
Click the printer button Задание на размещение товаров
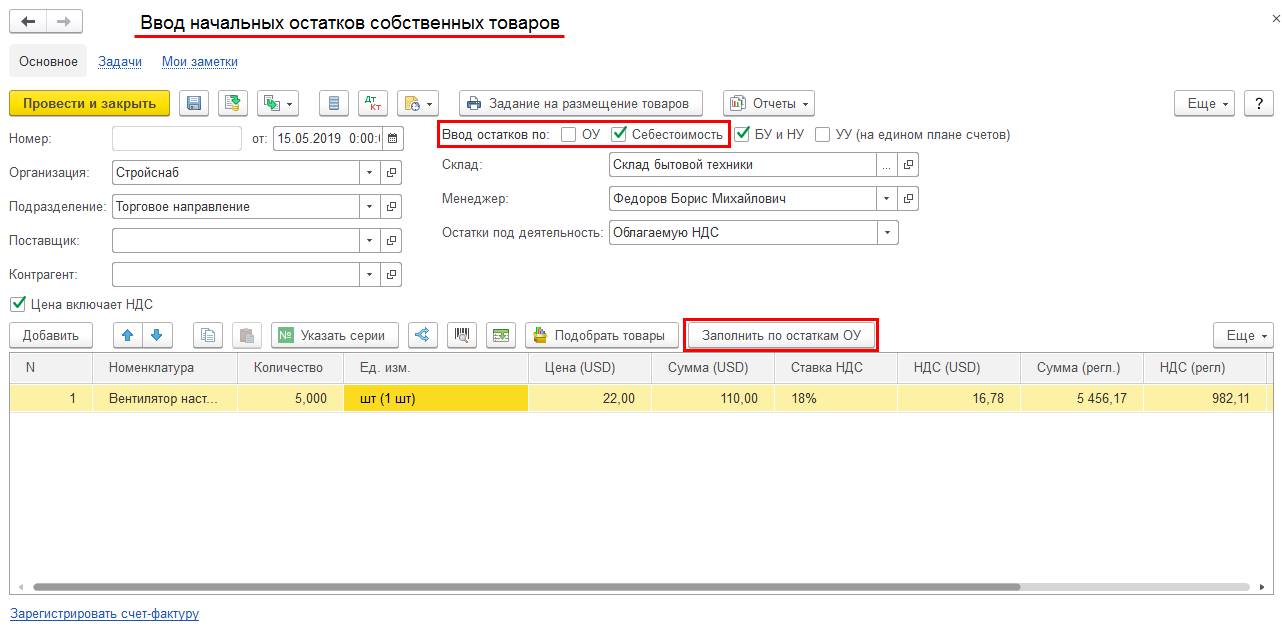pyautogui.click(x=580, y=103)
